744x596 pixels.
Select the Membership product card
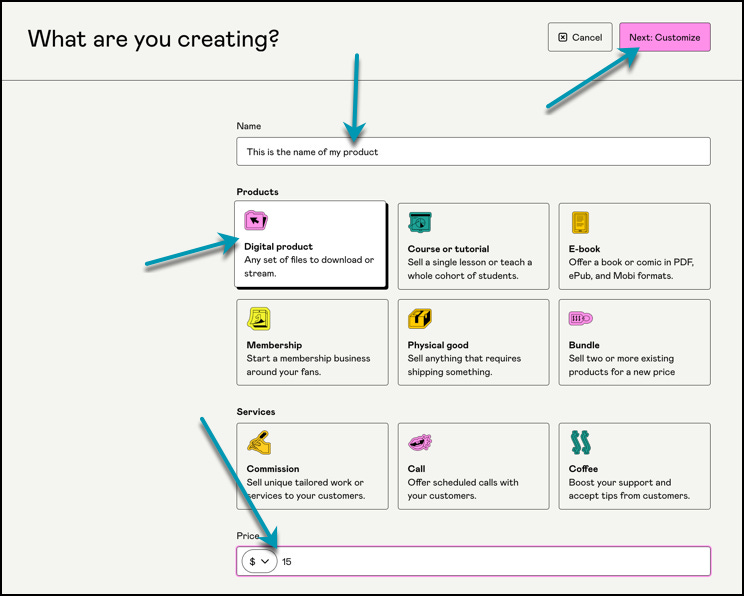312,342
